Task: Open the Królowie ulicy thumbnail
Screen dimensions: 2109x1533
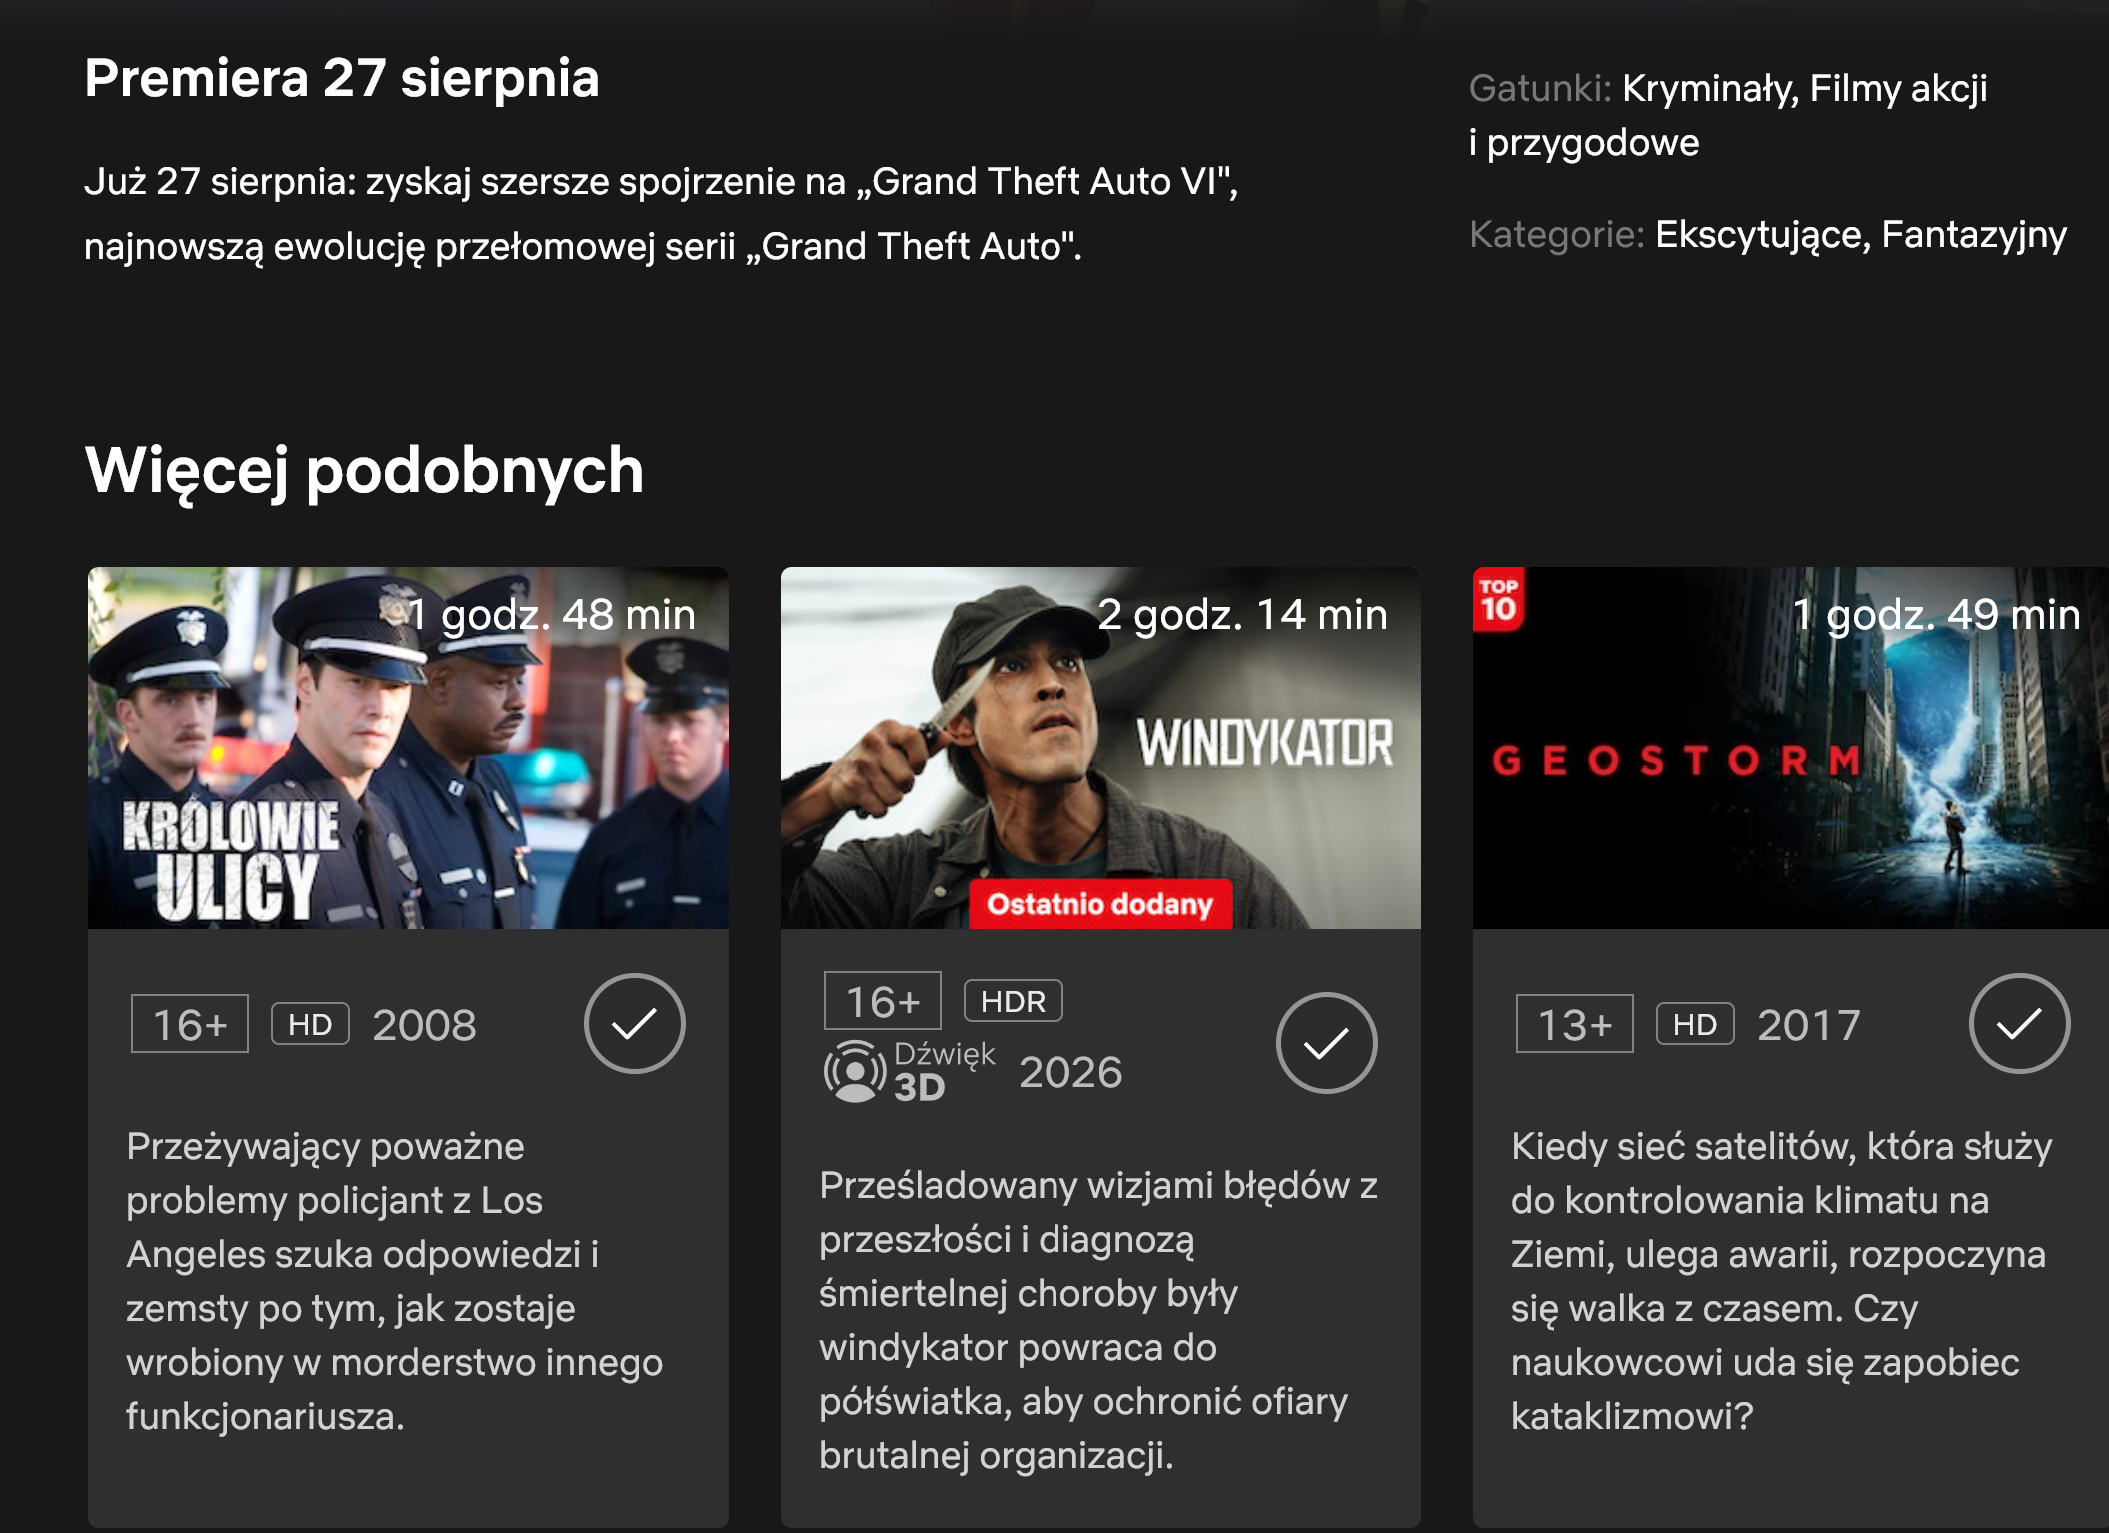Action: pos(408,748)
